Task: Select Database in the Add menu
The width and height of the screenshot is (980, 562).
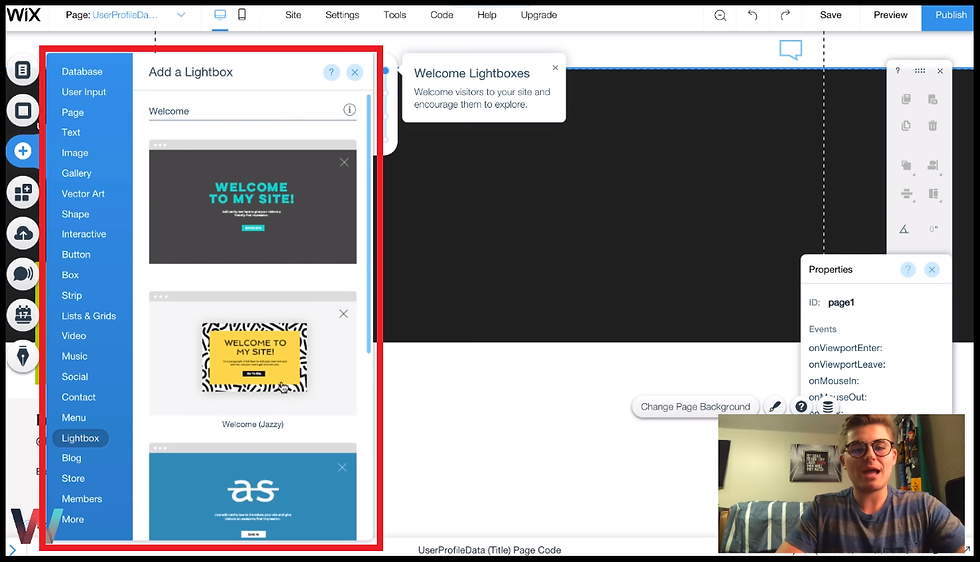Action: tap(82, 72)
